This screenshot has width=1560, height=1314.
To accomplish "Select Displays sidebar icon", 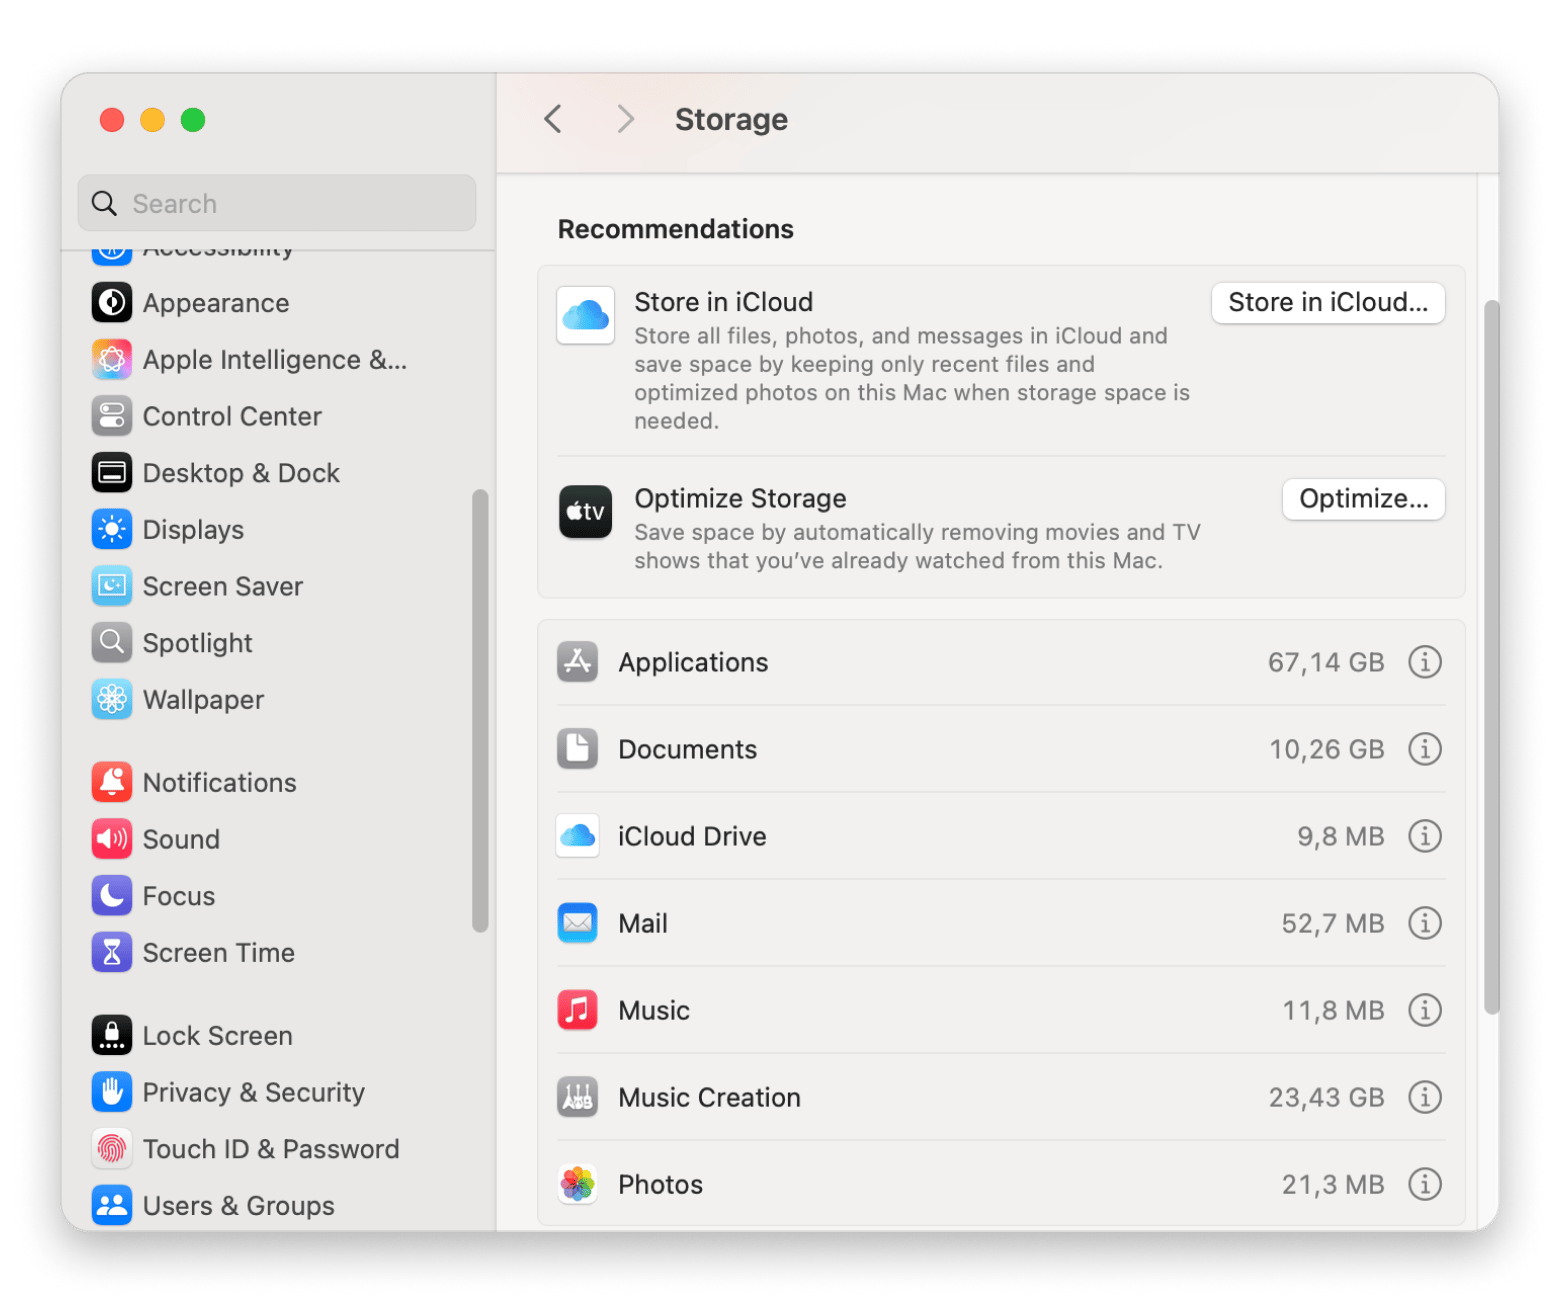I will [x=112, y=530].
